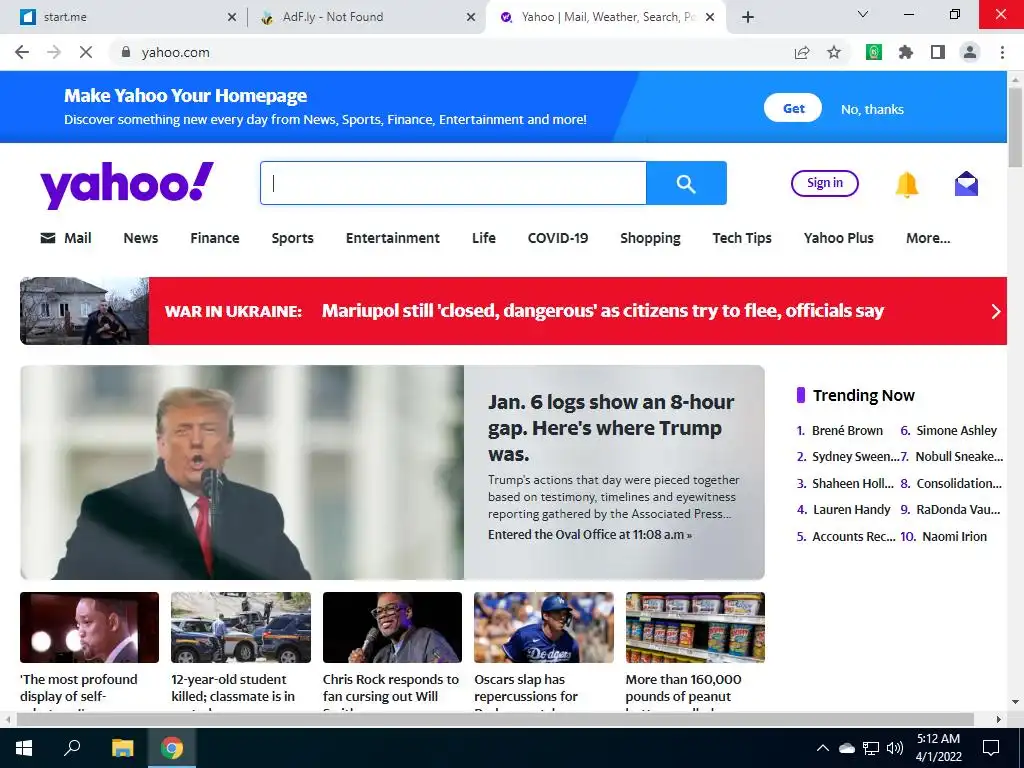Open the Extensions puzzle piece menu
The image size is (1024, 768).
click(906, 52)
